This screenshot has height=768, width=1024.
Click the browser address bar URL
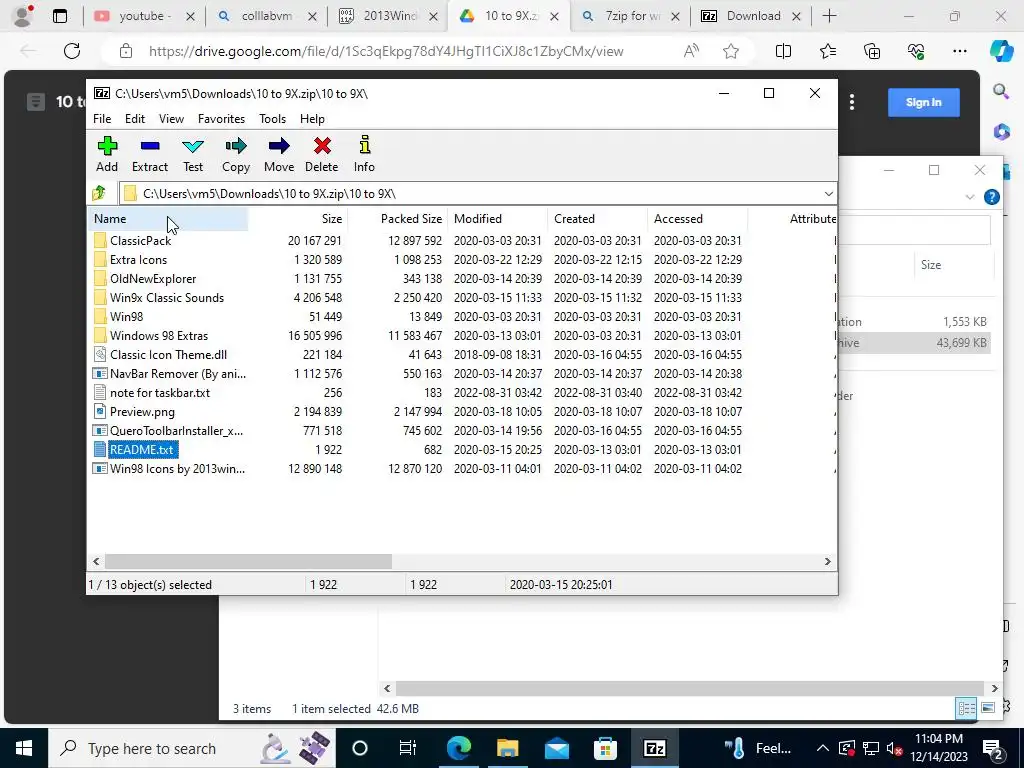(386, 51)
